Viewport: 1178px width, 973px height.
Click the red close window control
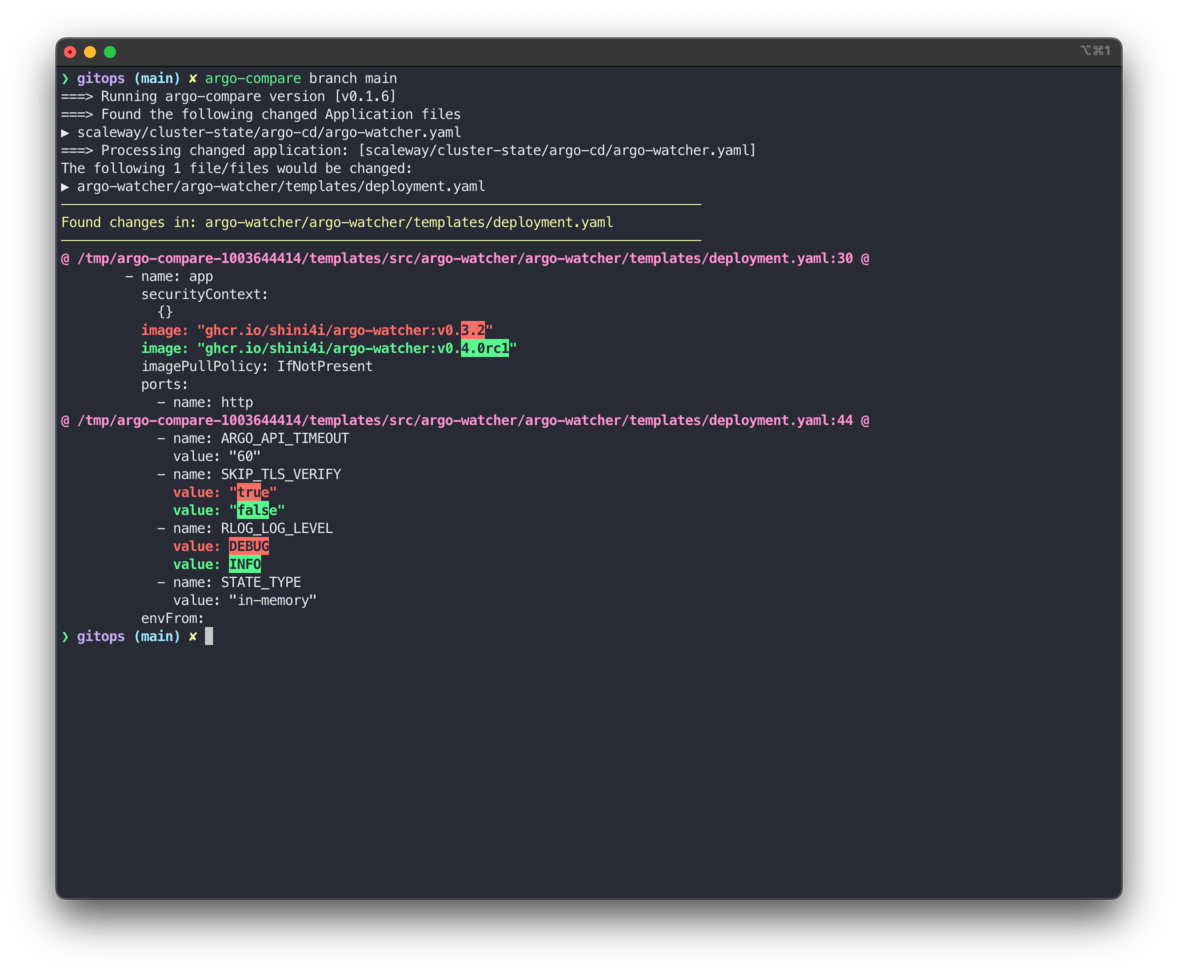tap(69, 51)
